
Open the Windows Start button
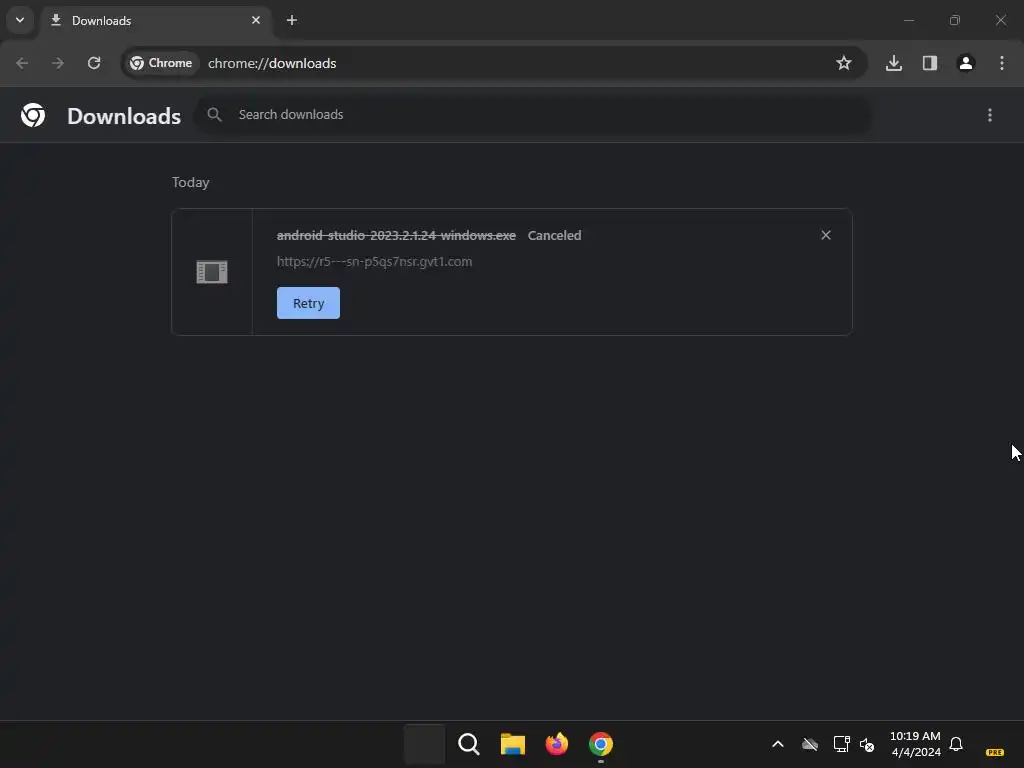(x=424, y=744)
